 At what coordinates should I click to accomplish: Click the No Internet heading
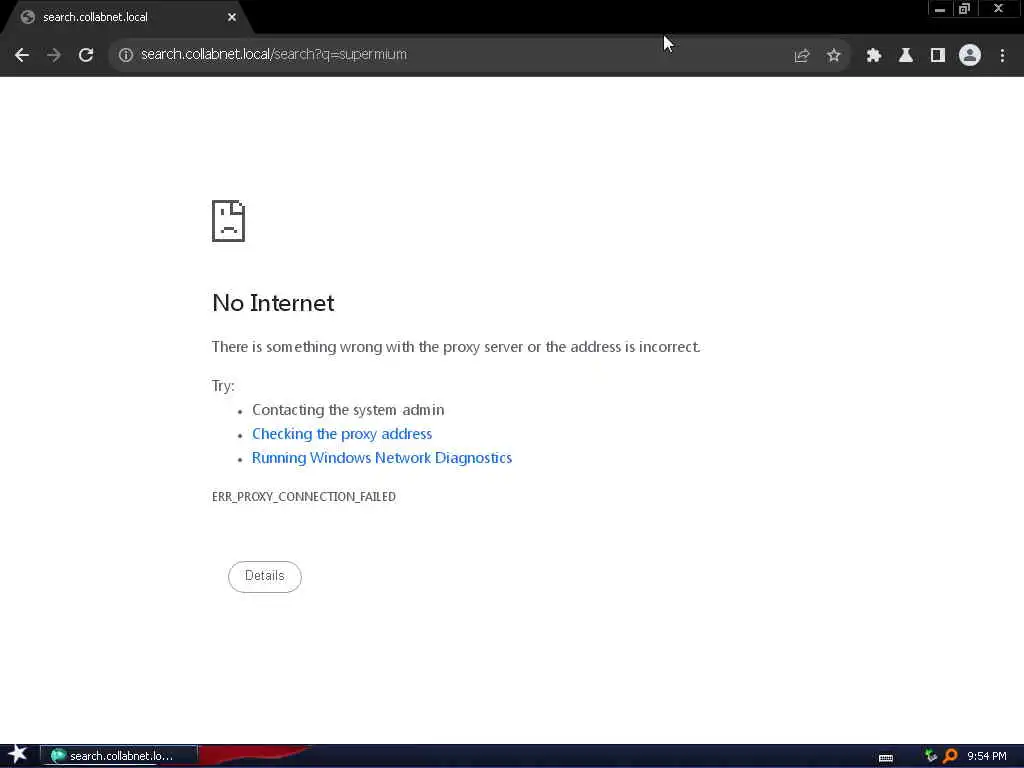[x=273, y=304]
